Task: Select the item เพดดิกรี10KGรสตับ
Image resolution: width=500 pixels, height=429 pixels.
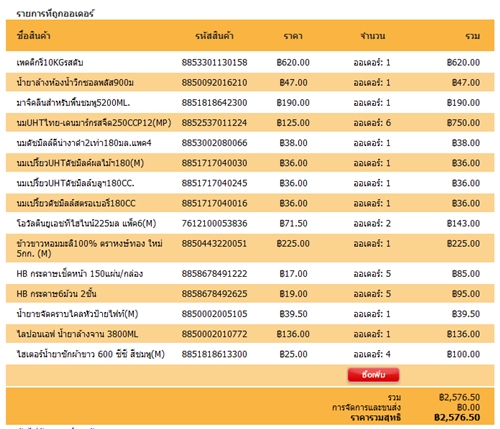Action: point(50,62)
